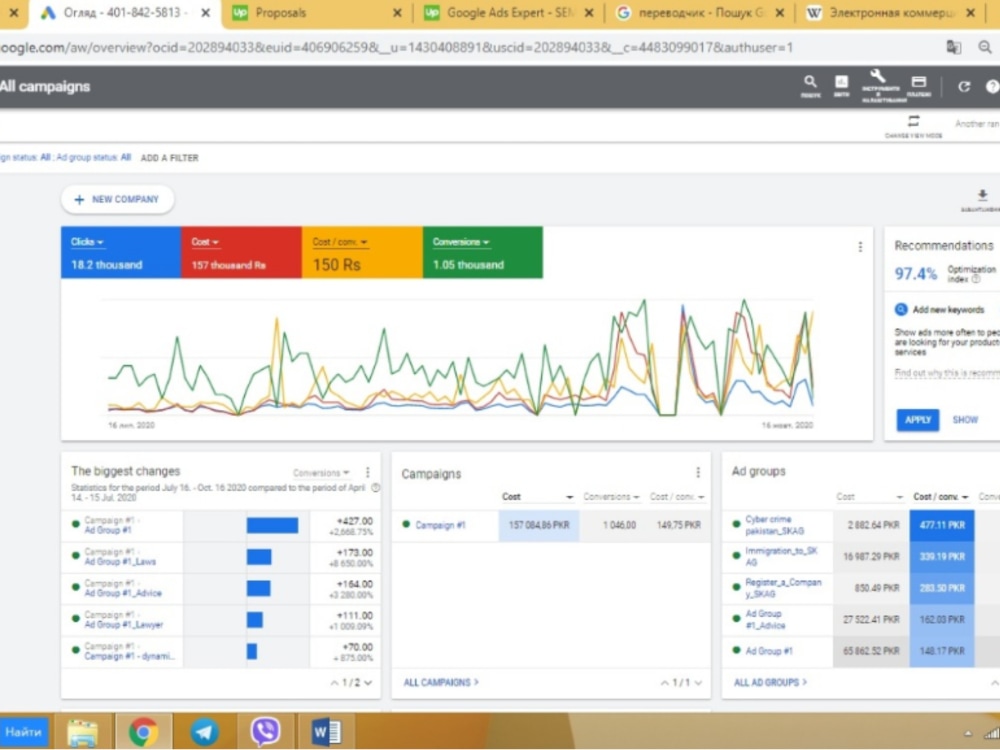Open Conversions column dropdown in Campaigns card
1000x750 pixels.
611,497
